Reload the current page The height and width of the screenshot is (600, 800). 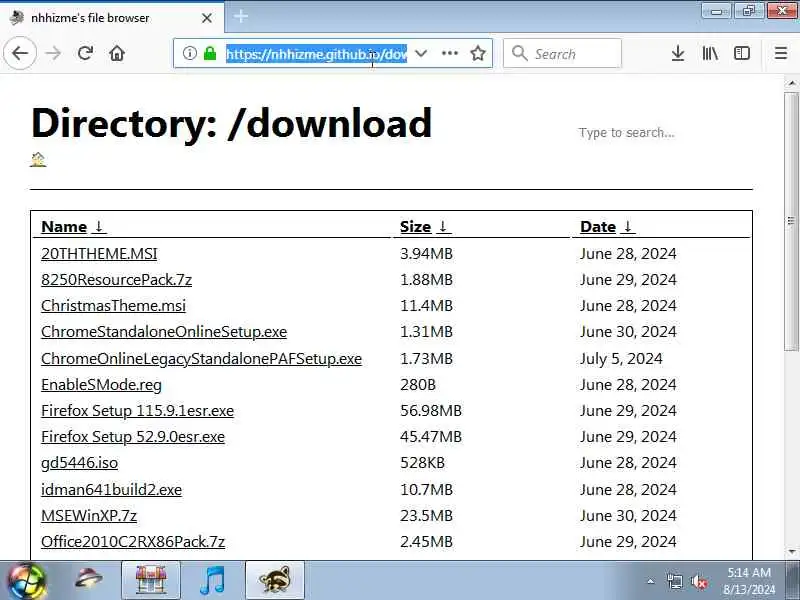85,53
